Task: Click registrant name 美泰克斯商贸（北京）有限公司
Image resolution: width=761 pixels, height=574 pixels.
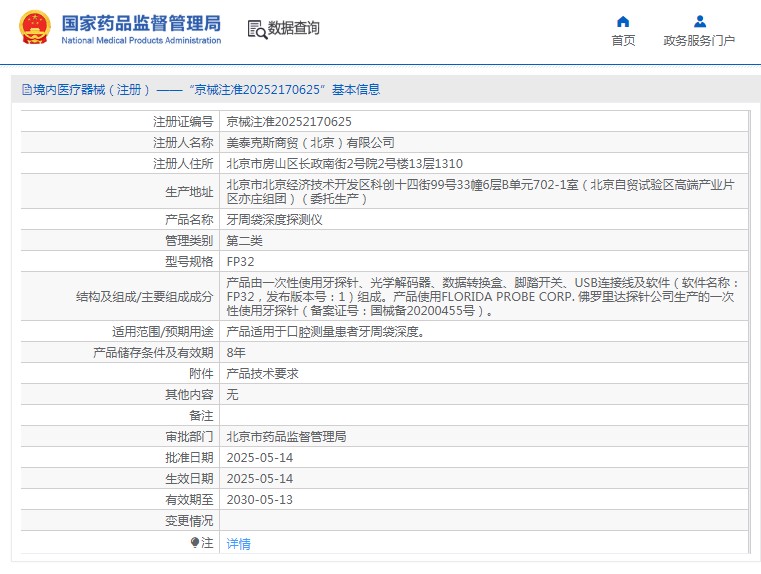Action: [310, 142]
